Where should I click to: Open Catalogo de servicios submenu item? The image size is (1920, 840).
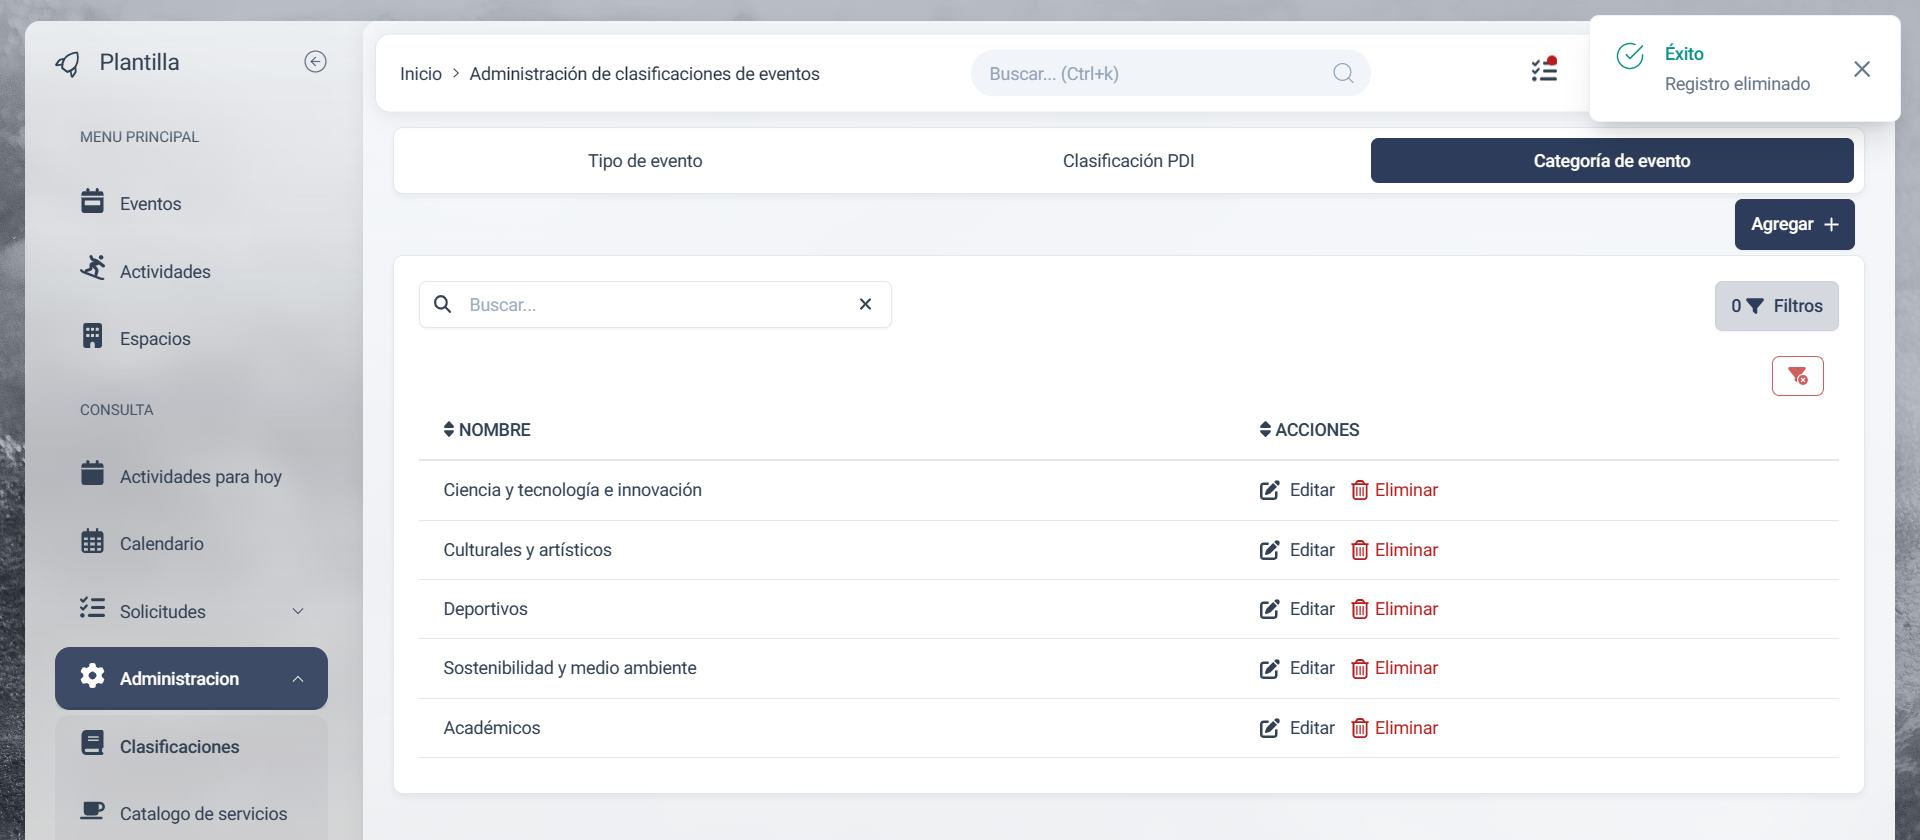(x=191, y=813)
